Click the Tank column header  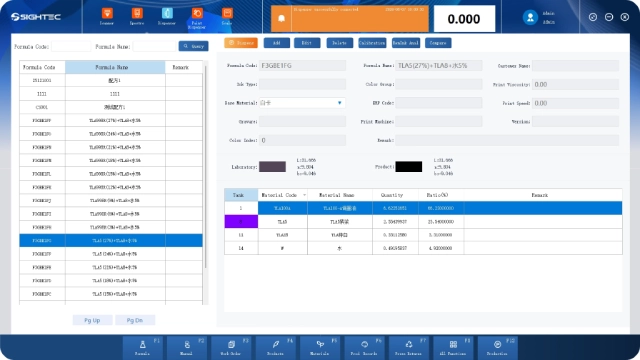(241, 195)
